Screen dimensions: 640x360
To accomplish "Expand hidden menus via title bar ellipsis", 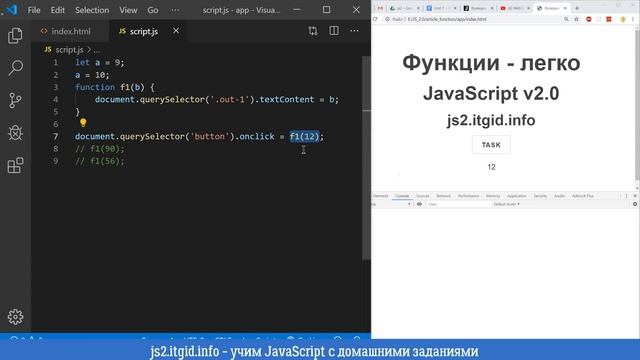I will tap(175, 10).
